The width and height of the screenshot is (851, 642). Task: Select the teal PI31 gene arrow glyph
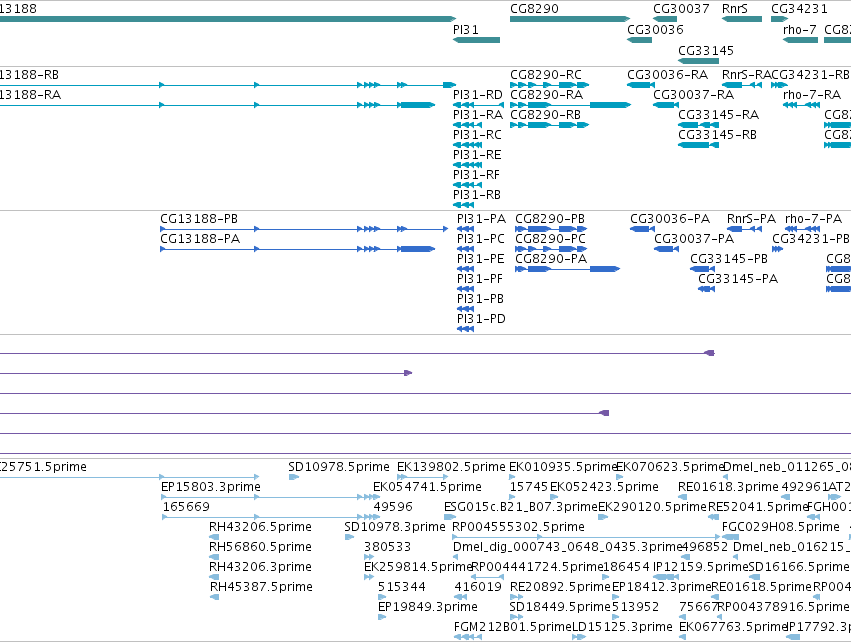pos(476,40)
